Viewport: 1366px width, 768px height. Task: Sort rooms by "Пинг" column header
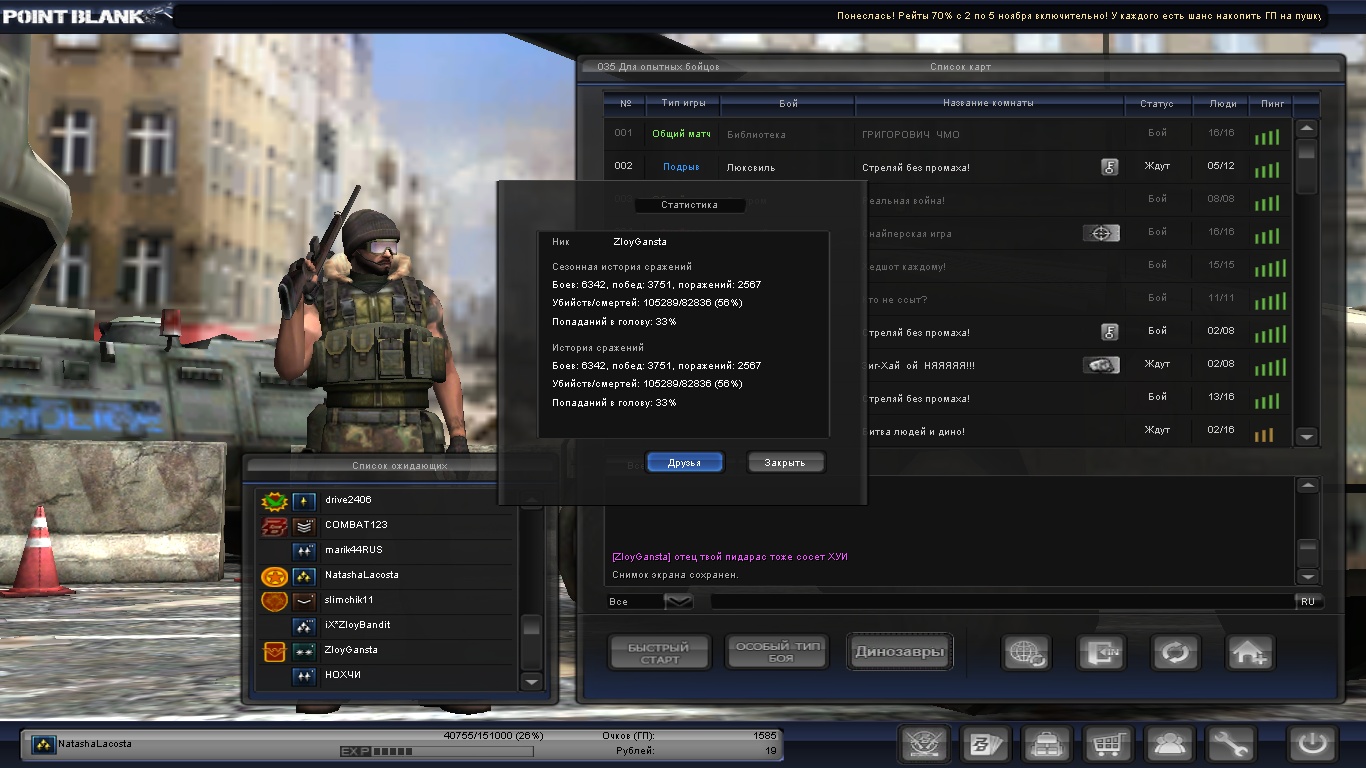[1273, 104]
